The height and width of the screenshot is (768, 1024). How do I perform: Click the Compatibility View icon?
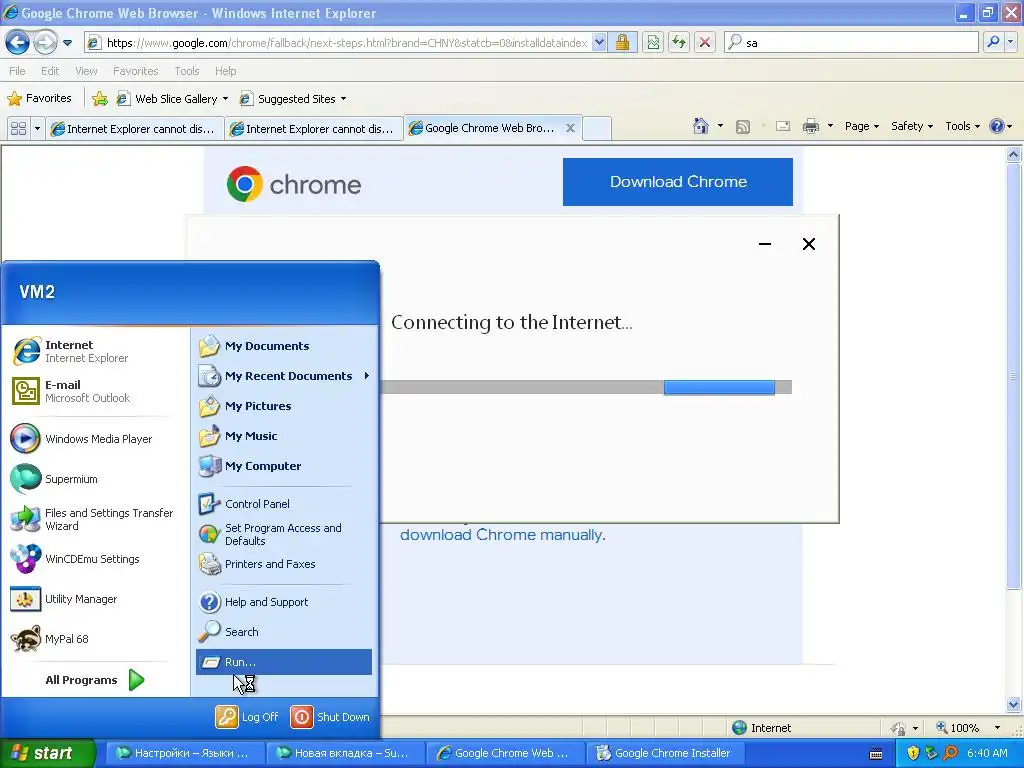(x=653, y=43)
